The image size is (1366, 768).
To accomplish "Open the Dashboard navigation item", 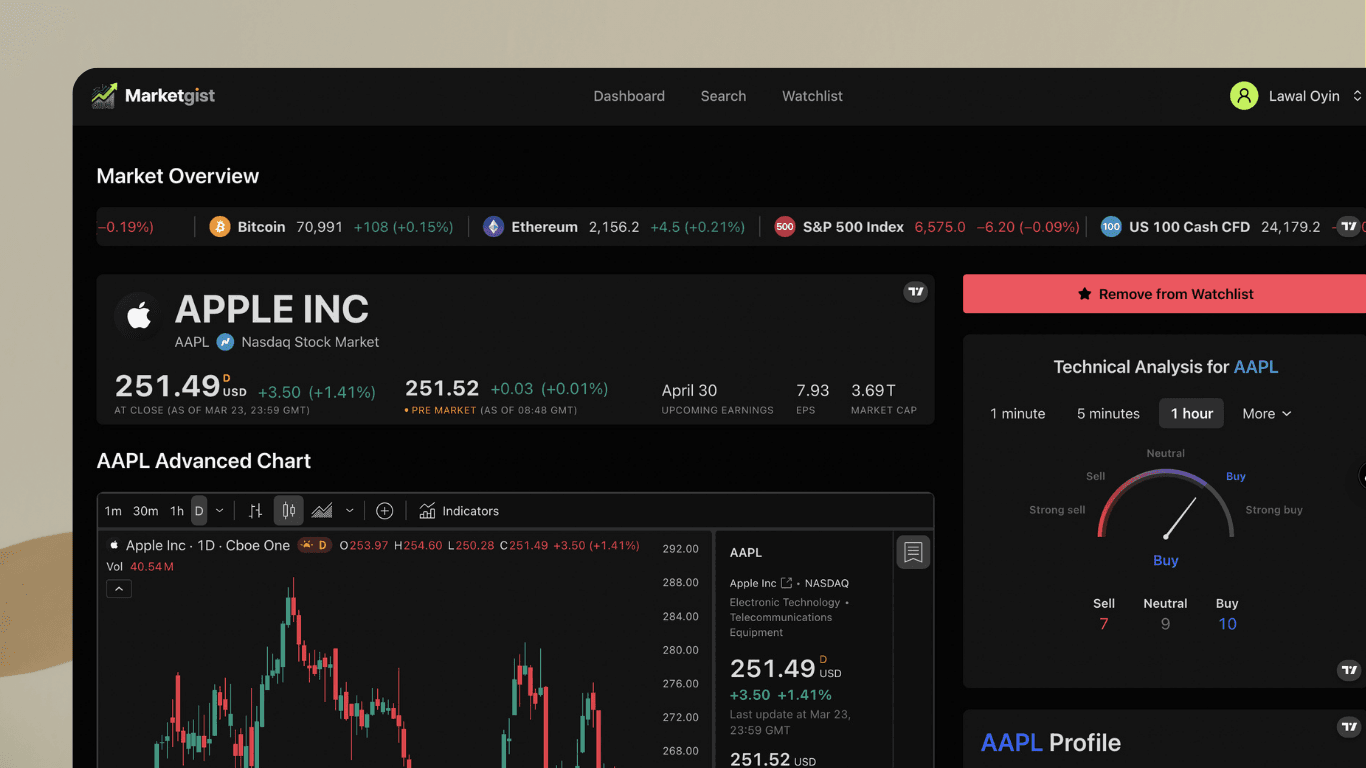I will point(629,95).
